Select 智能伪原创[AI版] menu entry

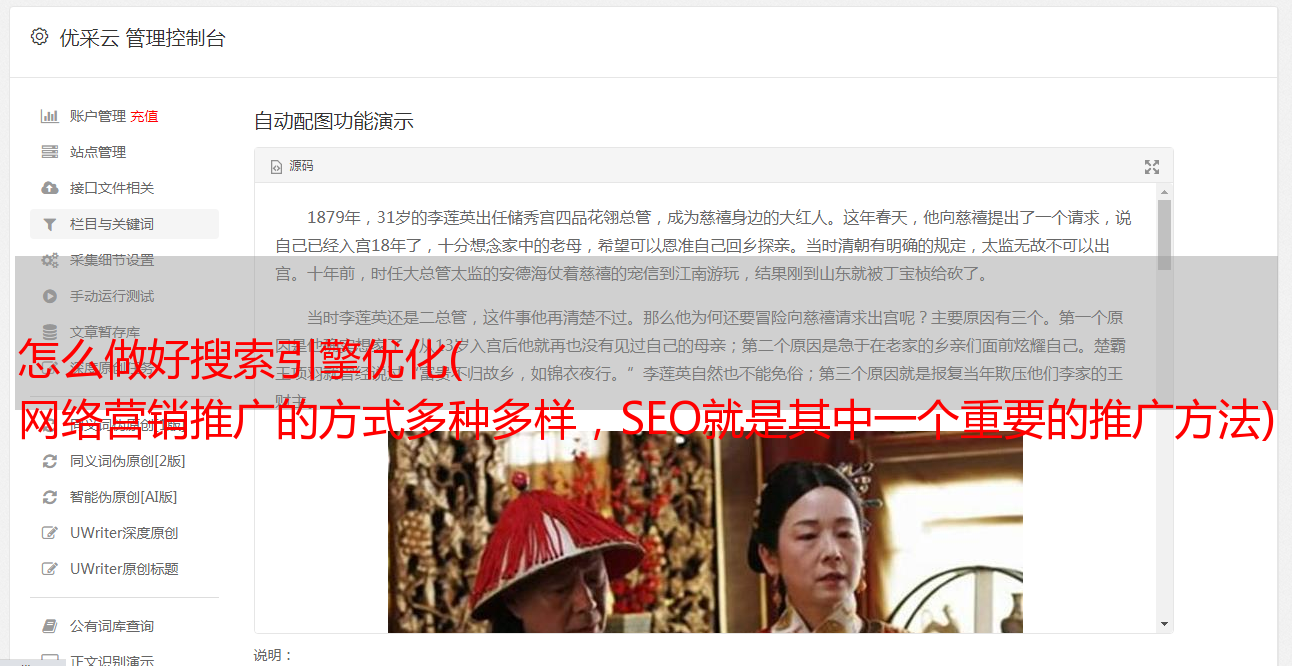point(124,497)
